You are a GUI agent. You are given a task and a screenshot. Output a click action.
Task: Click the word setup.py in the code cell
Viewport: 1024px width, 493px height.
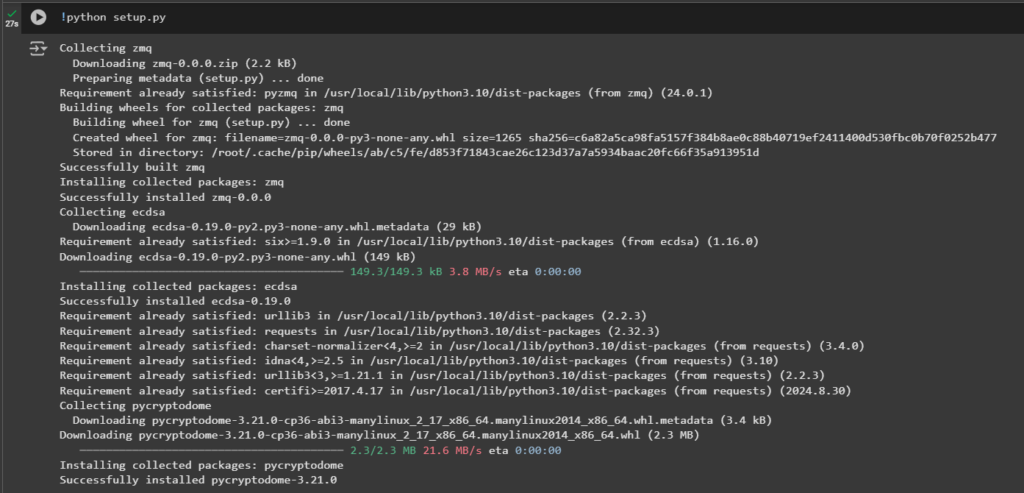(139, 18)
